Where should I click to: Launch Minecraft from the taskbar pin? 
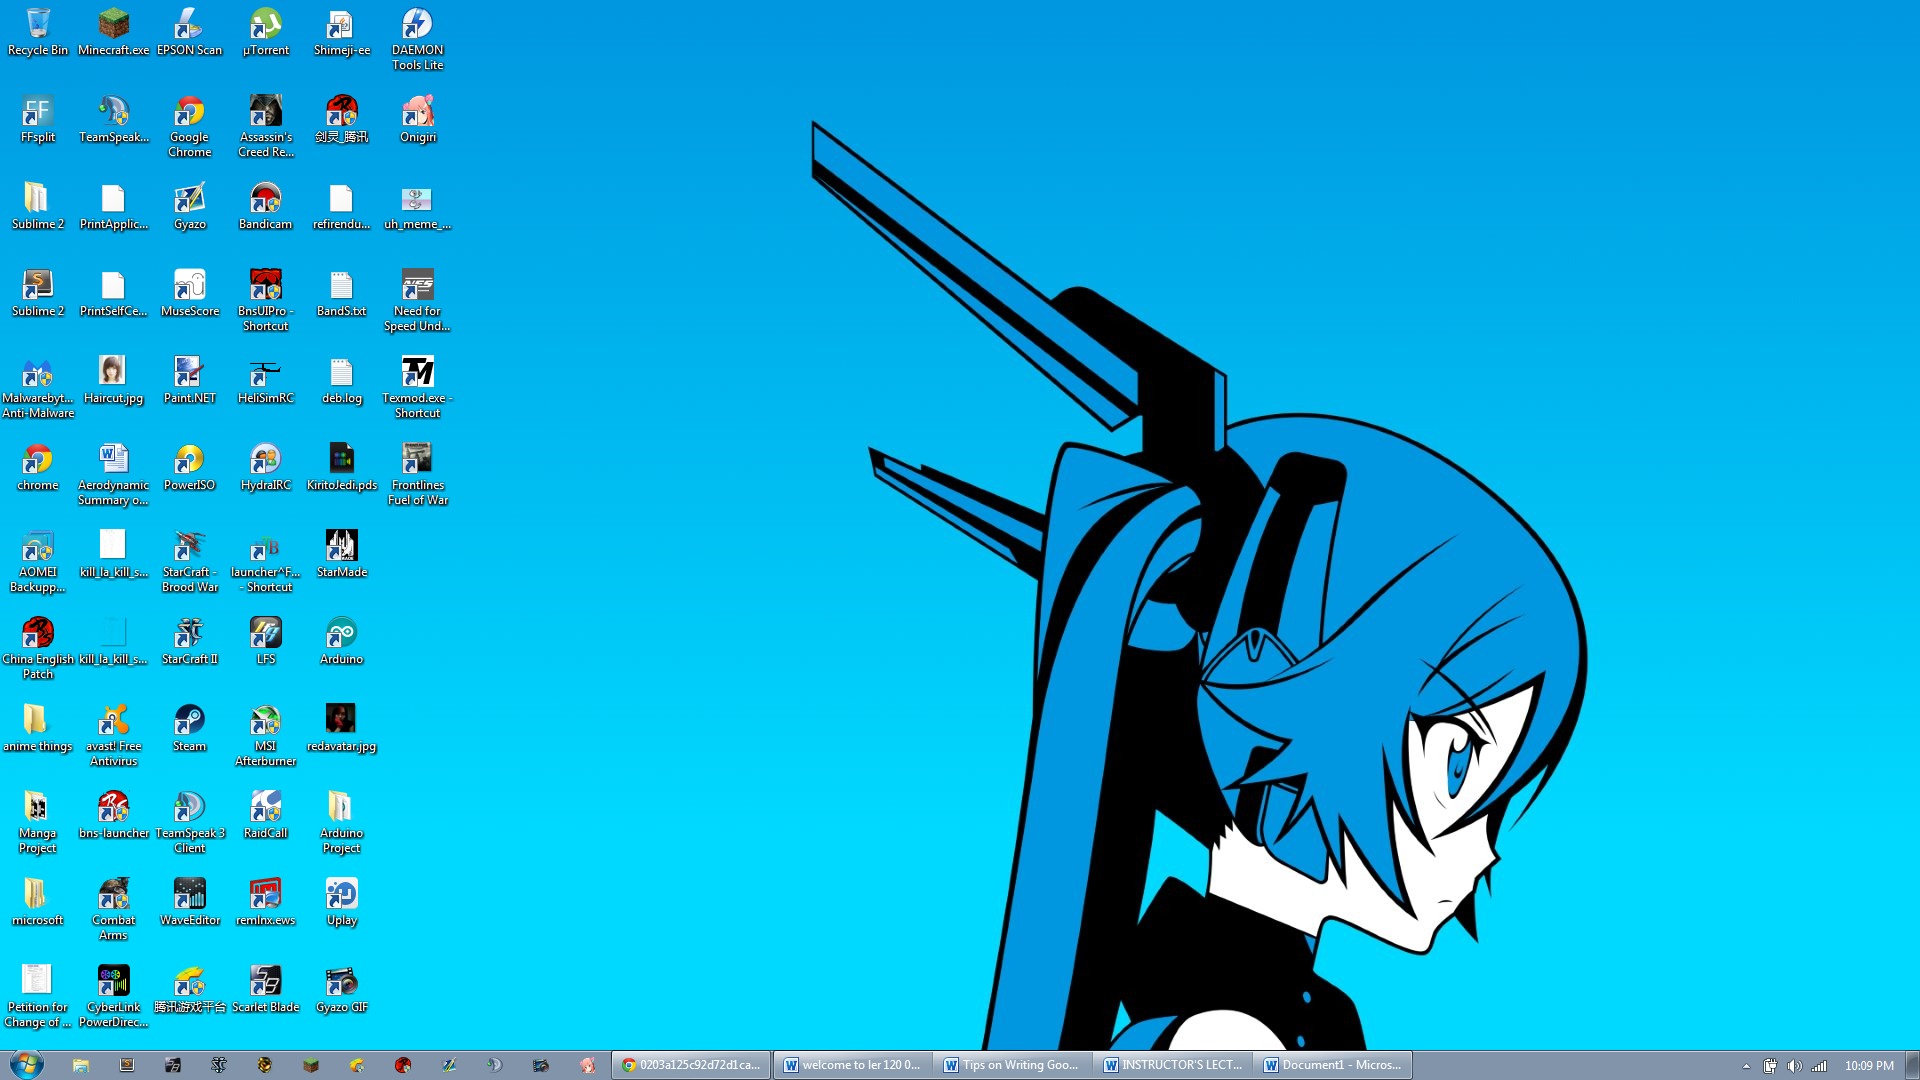coord(311,1065)
